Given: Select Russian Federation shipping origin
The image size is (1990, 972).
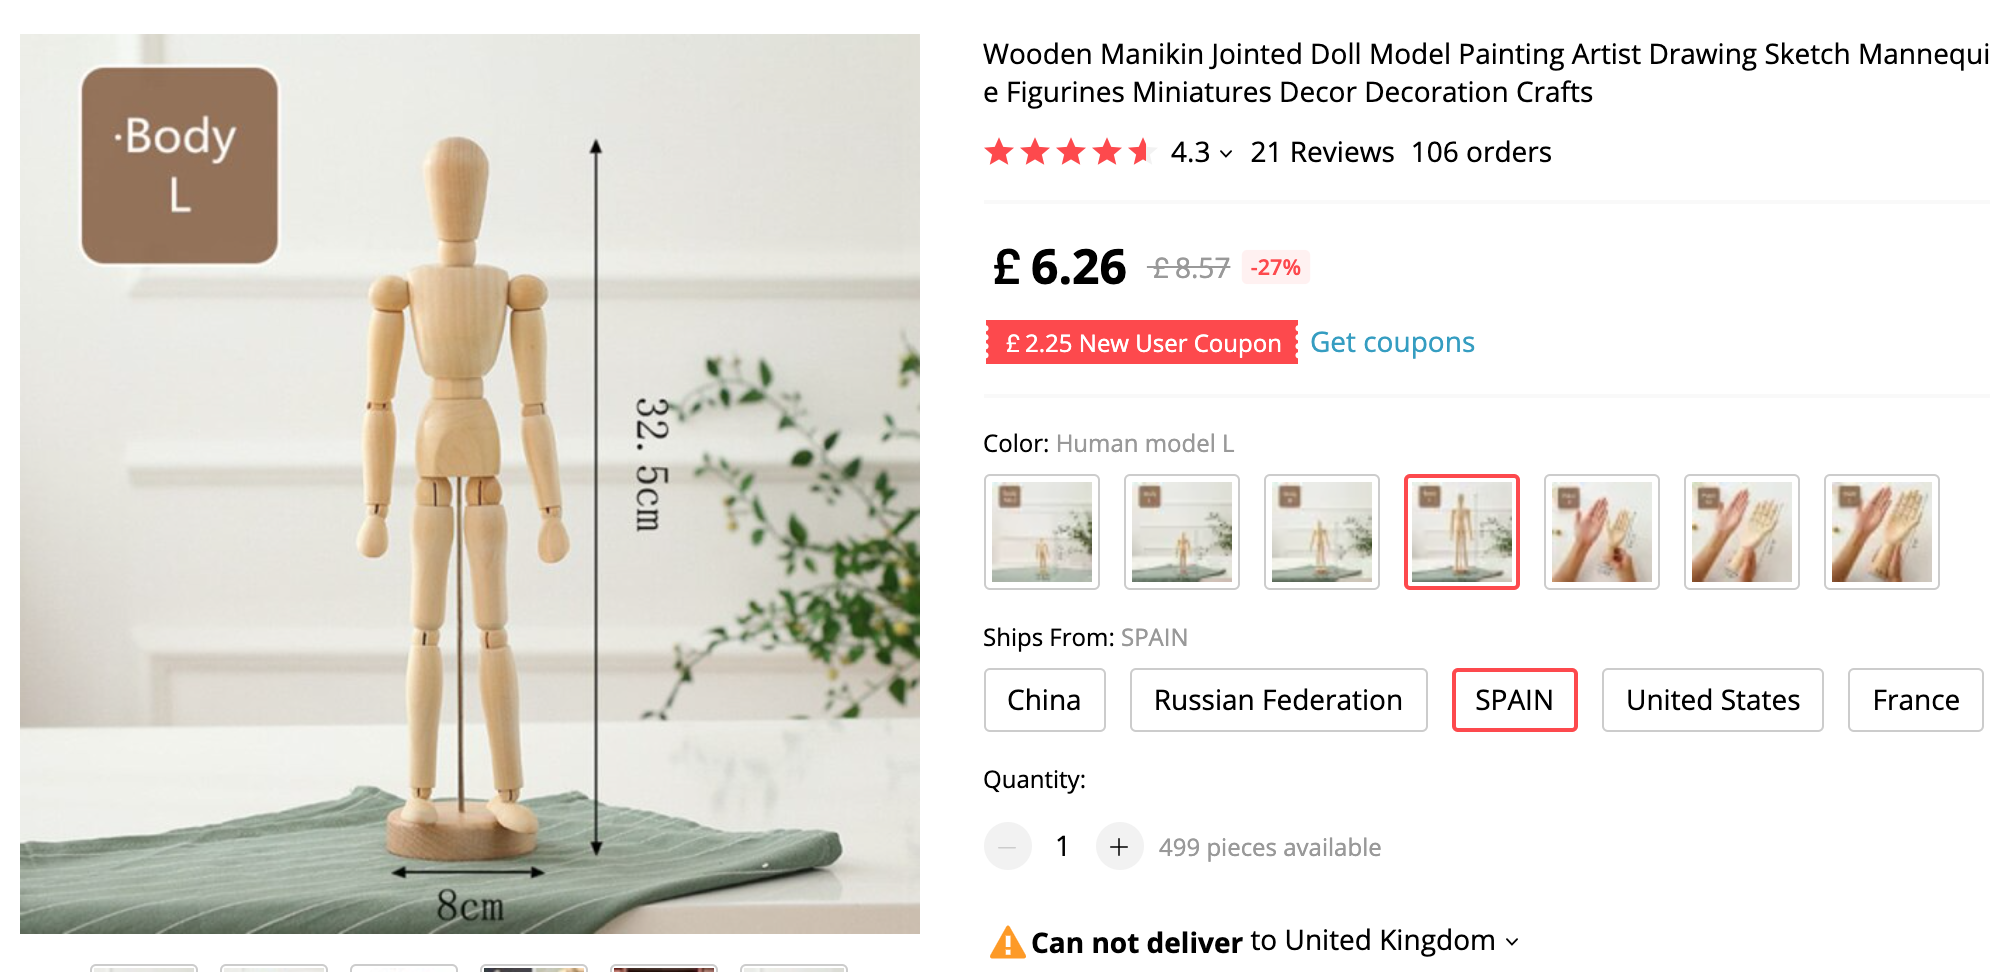Looking at the screenshot, I should [1278, 700].
